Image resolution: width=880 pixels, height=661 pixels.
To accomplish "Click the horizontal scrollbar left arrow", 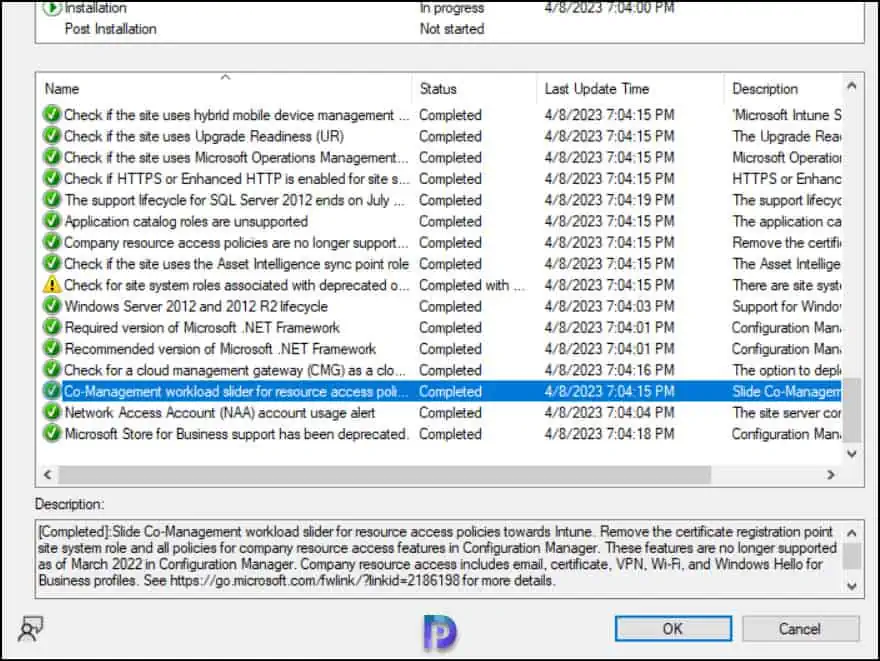I will [48, 475].
